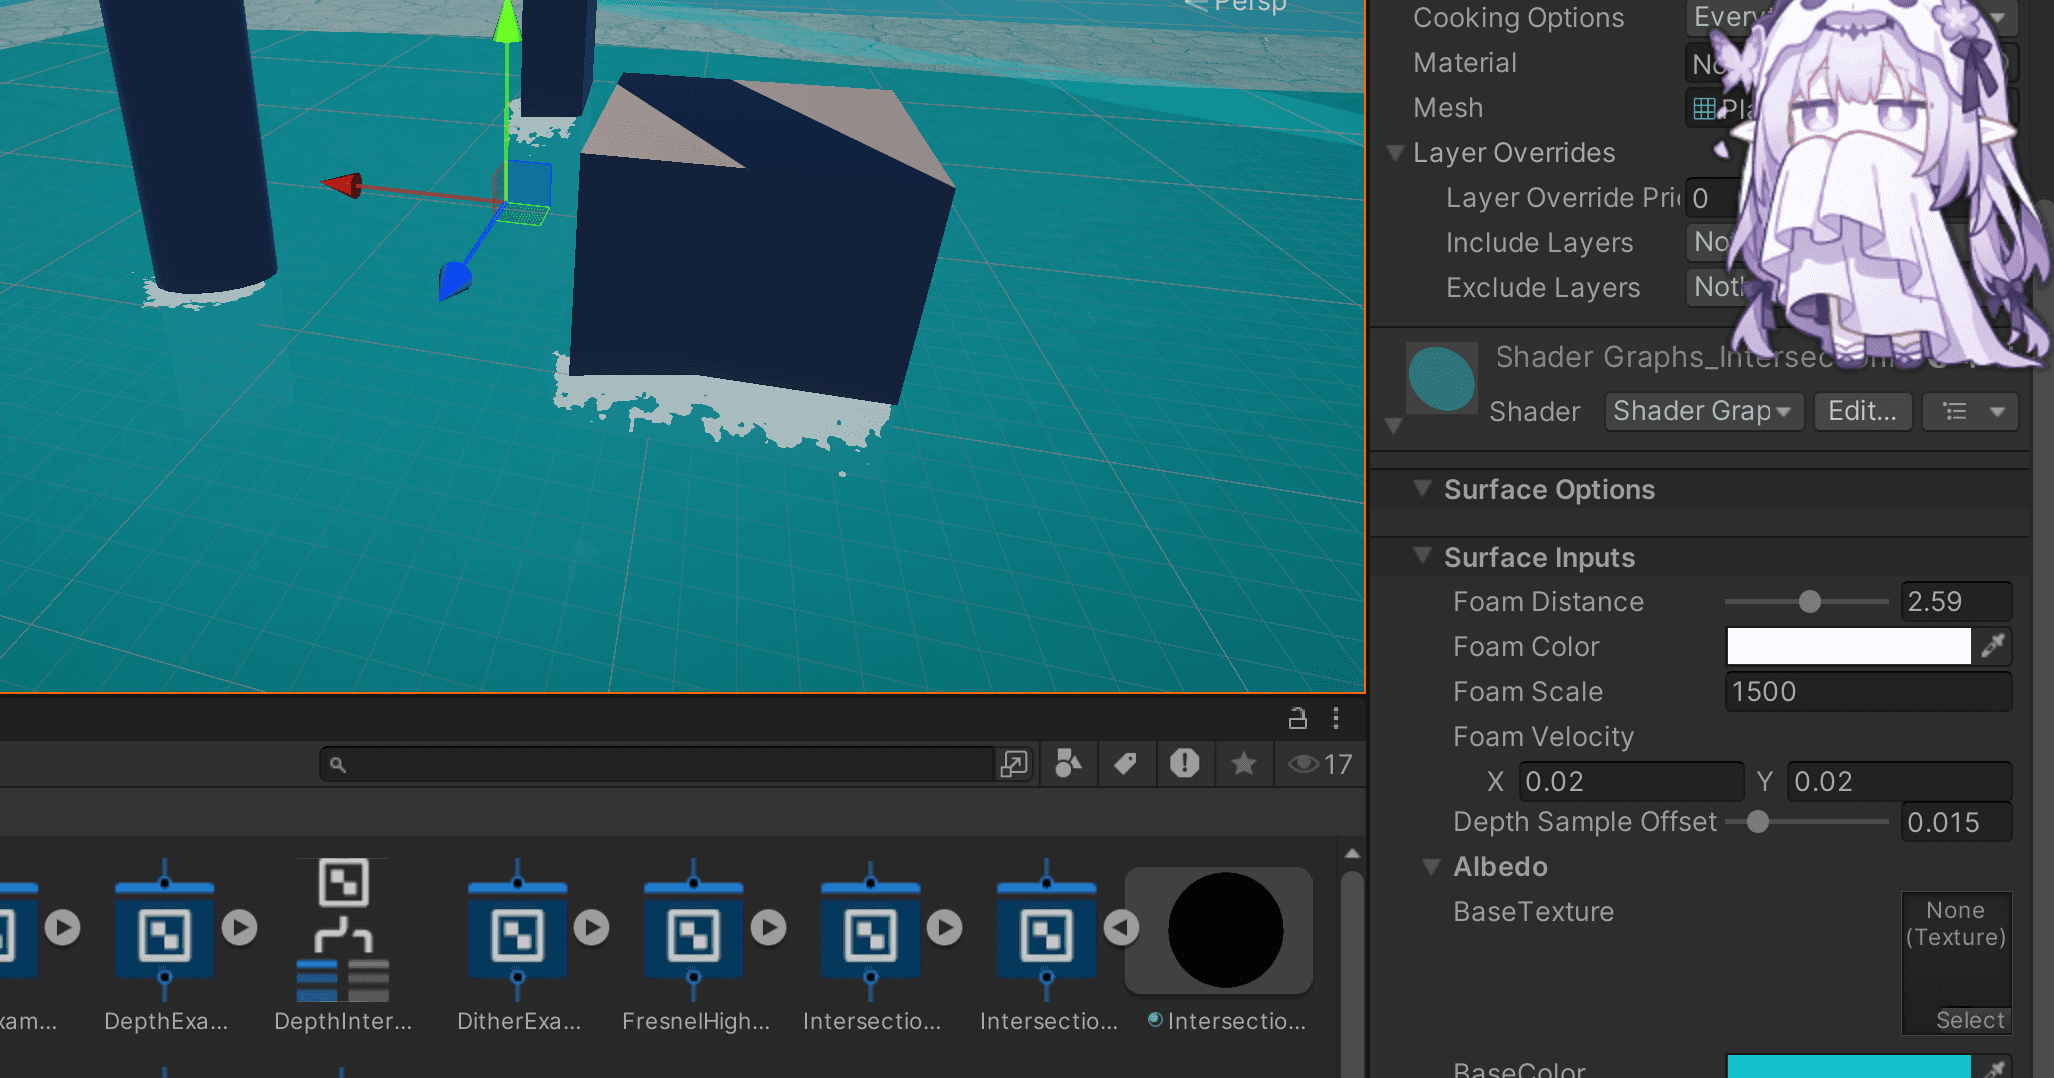Click the open-in-Unity-Search icon
Viewport: 2054px width, 1078px height.
point(1014,764)
